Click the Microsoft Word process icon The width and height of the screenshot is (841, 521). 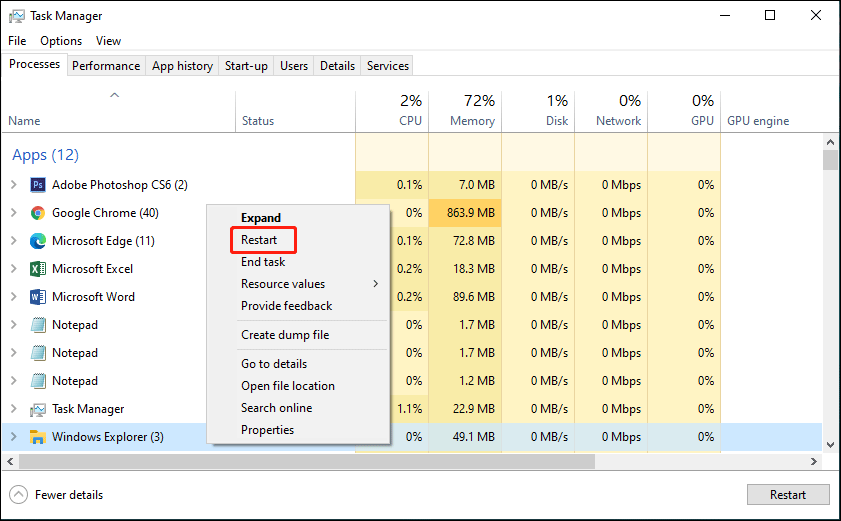point(38,297)
